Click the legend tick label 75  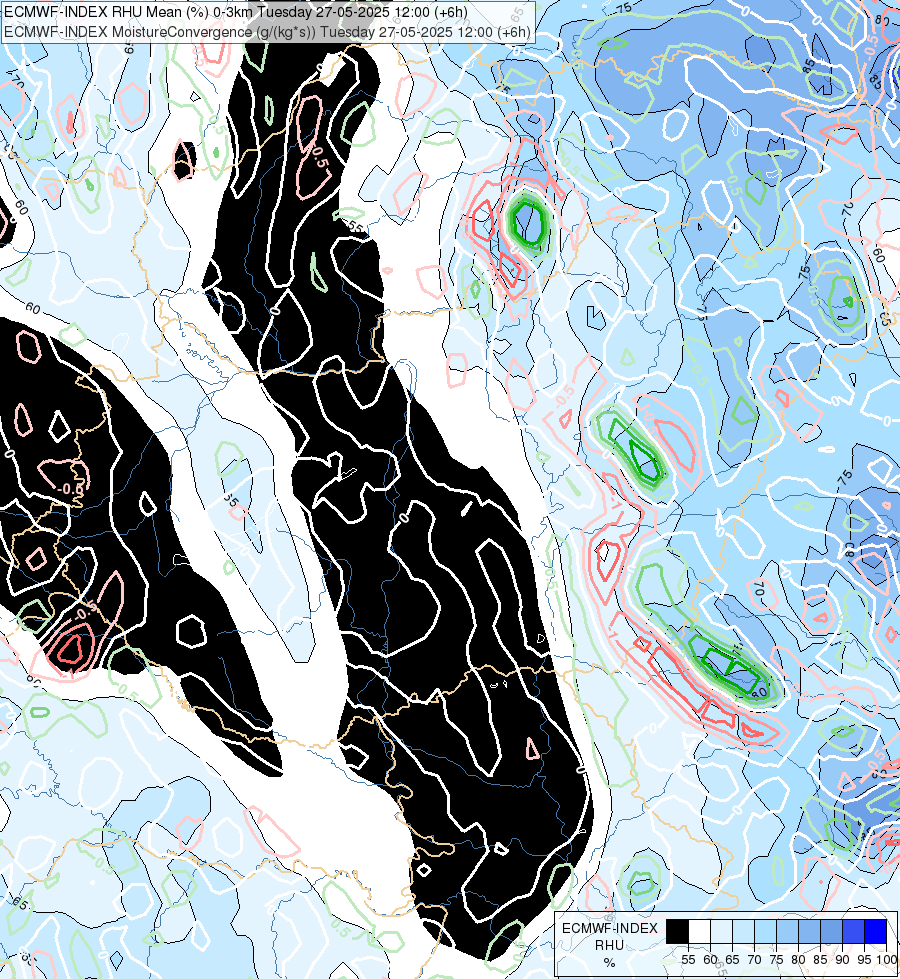tap(776, 960)
